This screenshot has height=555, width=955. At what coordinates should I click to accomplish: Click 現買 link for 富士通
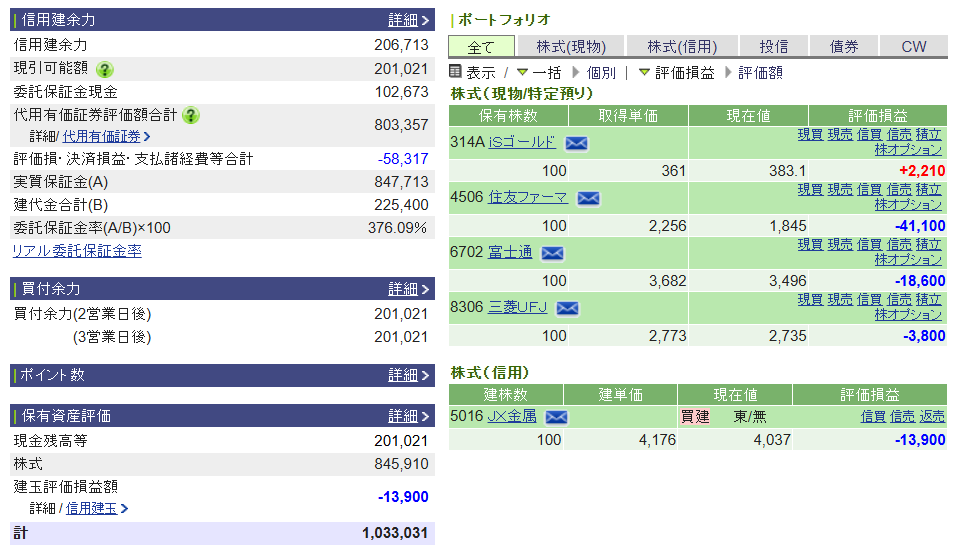810,244
